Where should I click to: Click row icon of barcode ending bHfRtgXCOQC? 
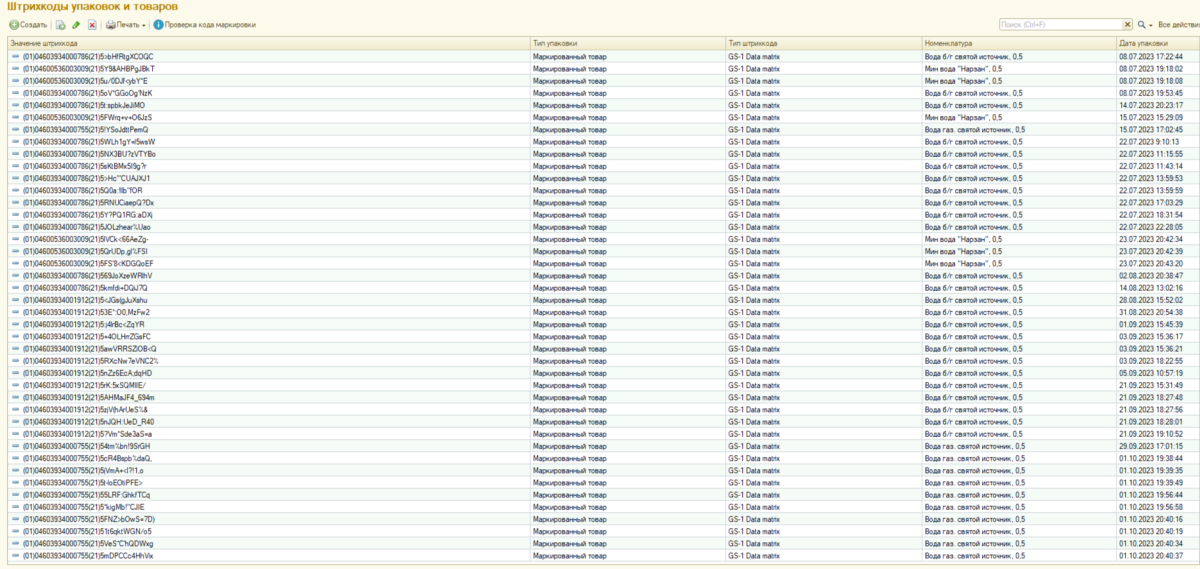15,57
